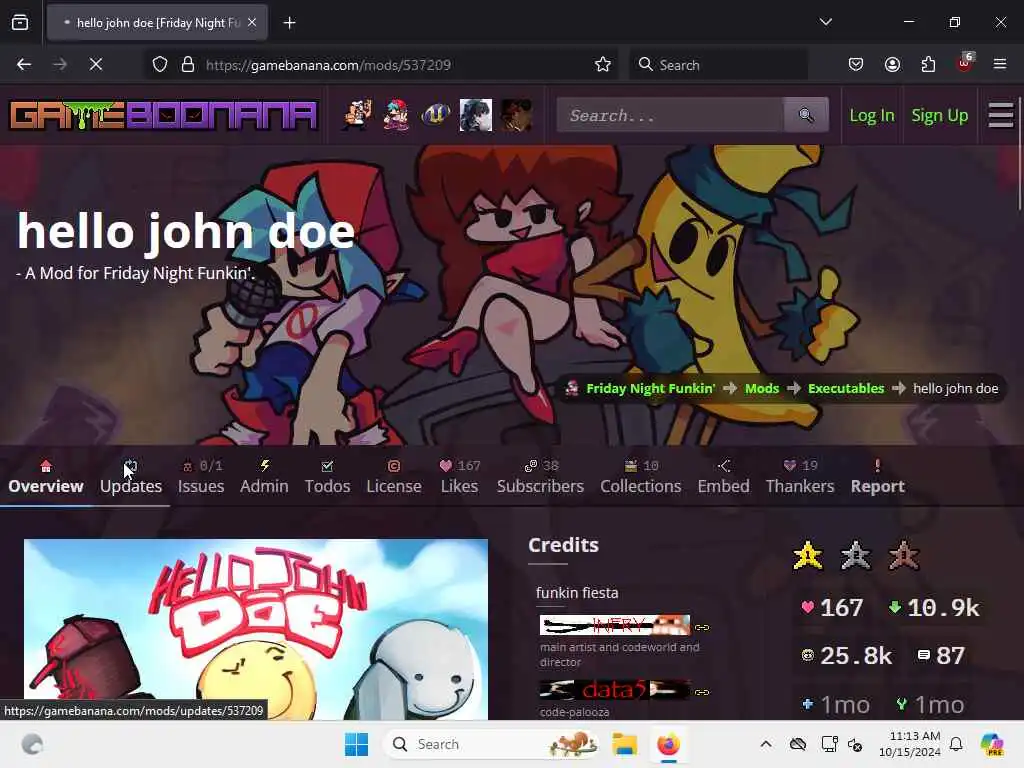Click the funkin fiesta credits group

[x=577, y=592]
